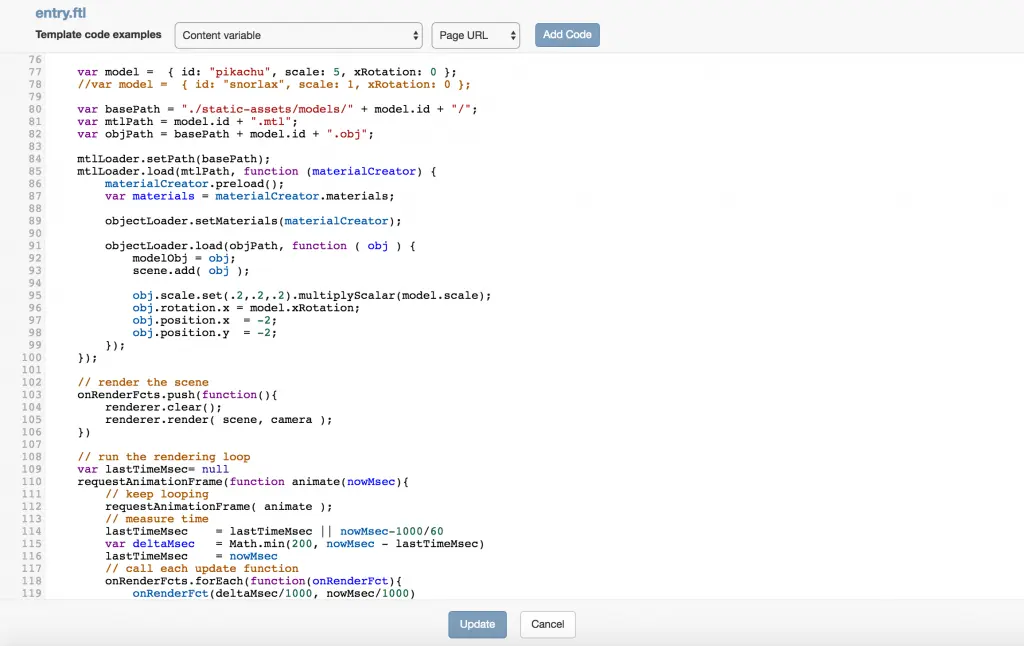Click the commented-out snorlax model line
This screenshot has width=1024, height=646.
(273, 84)
